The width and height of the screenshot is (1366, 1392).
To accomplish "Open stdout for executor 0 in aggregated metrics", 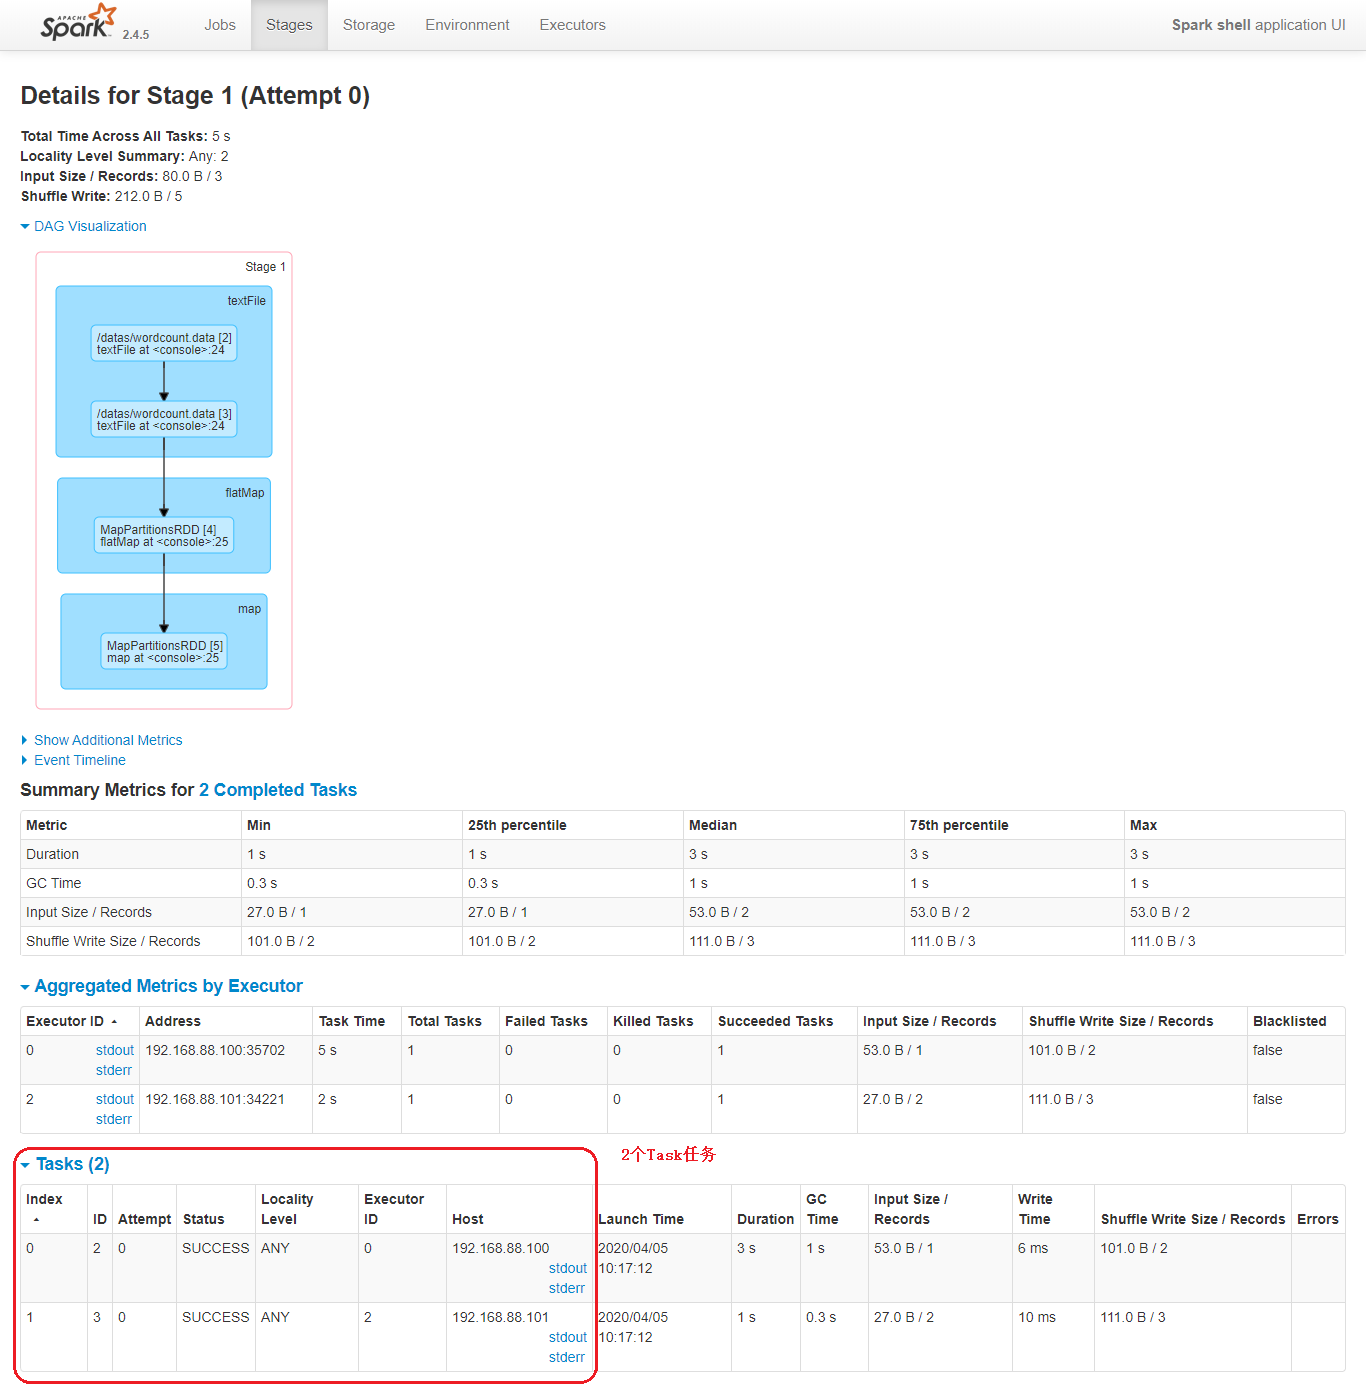I will (115, 1050).
